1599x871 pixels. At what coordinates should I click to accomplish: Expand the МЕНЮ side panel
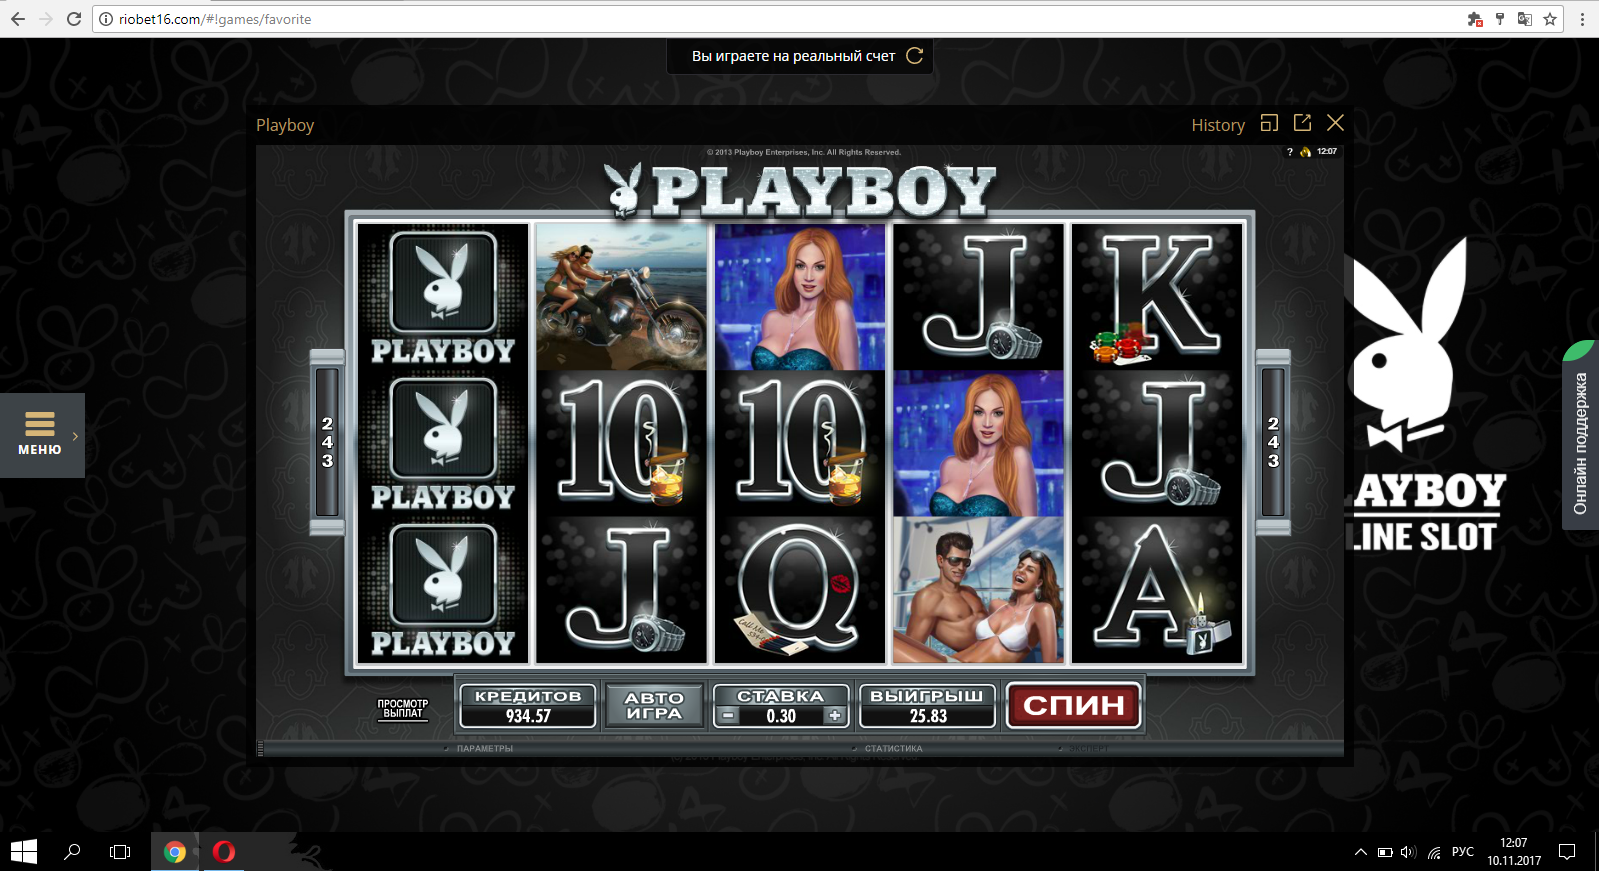(x=42, y=435)
